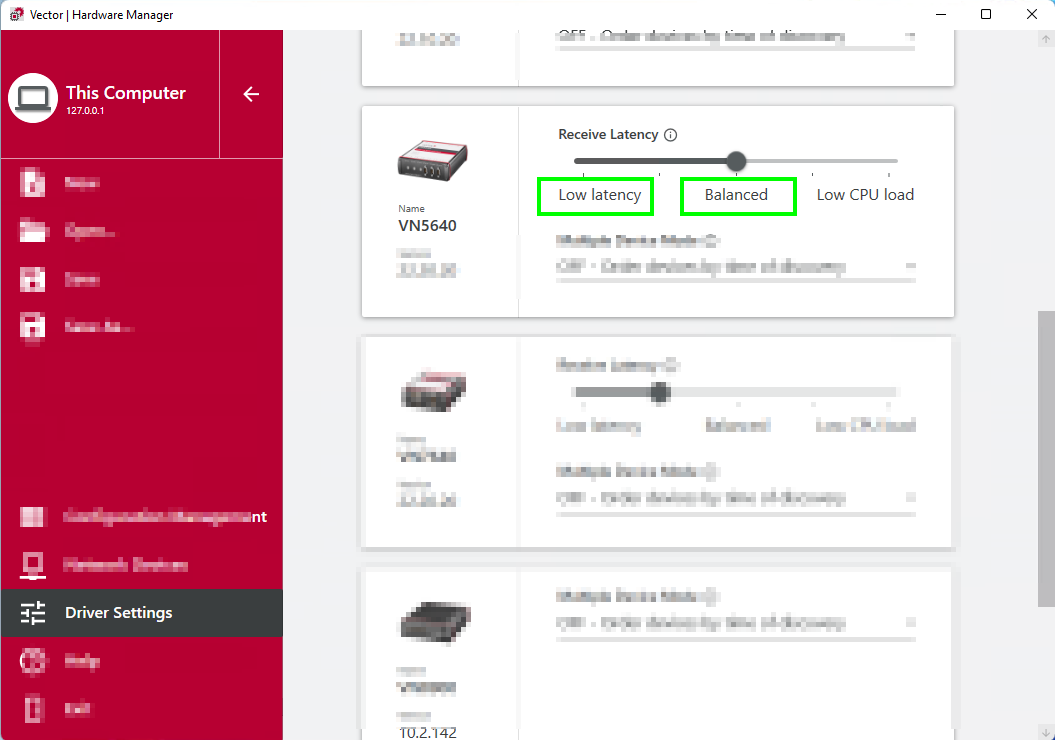Choose Balanced latency for the VN5640
Image resolution: width=1055 pixels, height=740 pixels.
pyautogui.click(x=736, y=195)
